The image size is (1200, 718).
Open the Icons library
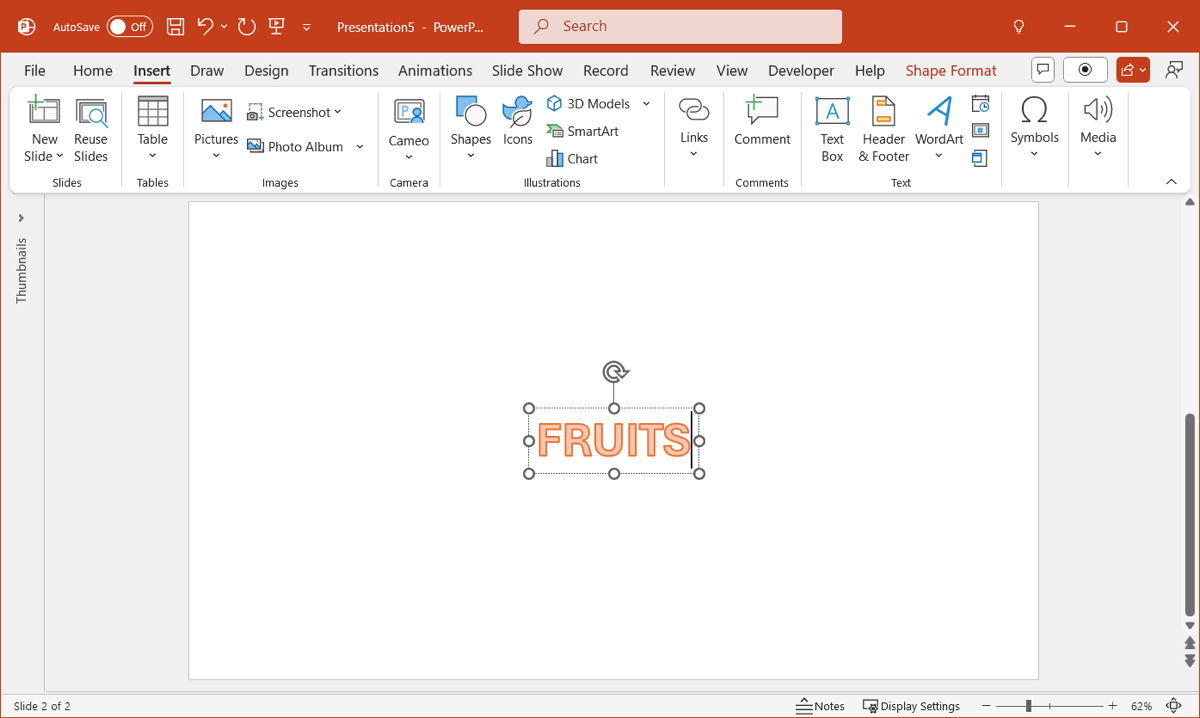coord(518,122)
